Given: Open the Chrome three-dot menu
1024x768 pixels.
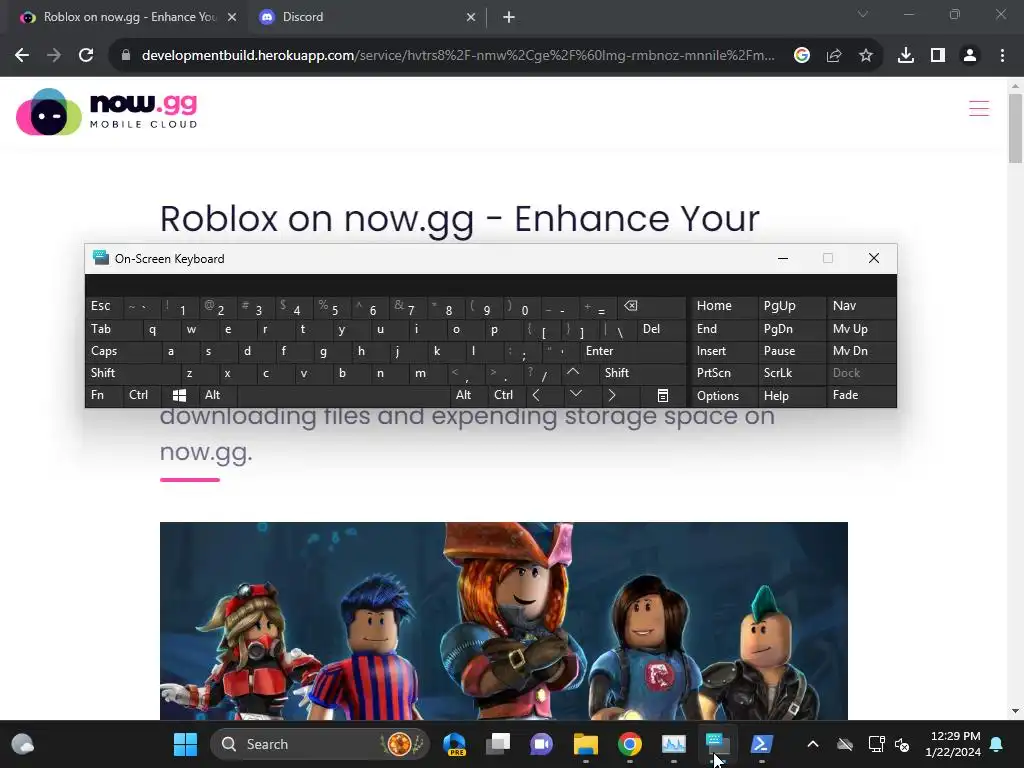Looking at the screenshot, I should point(1002,56).
